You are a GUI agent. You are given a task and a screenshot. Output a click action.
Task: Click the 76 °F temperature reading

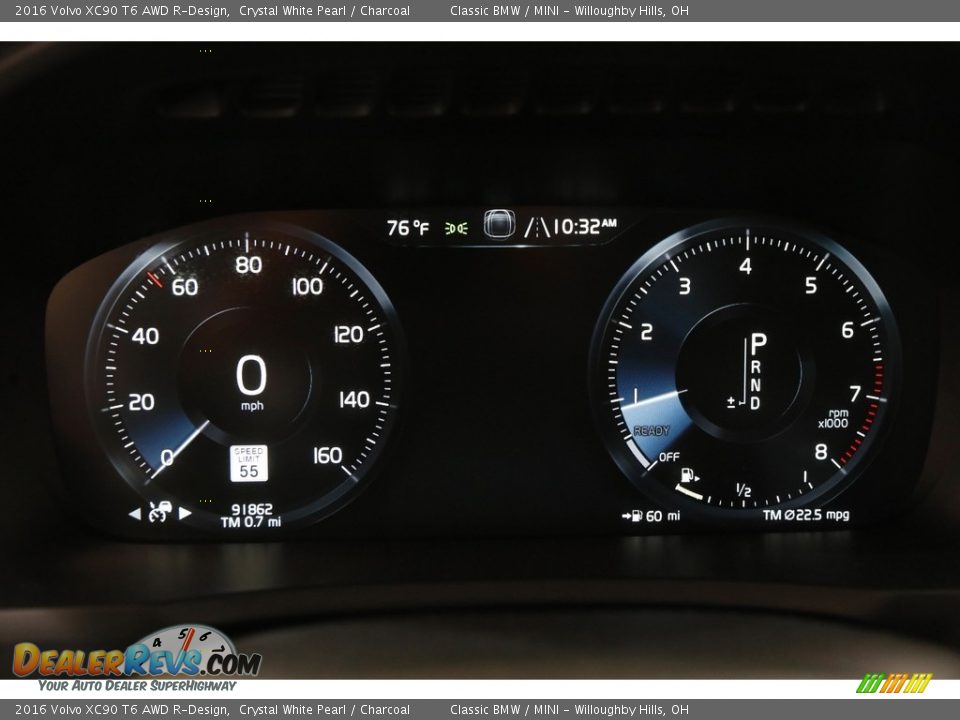pyautogui.click(x=408, y=228)
